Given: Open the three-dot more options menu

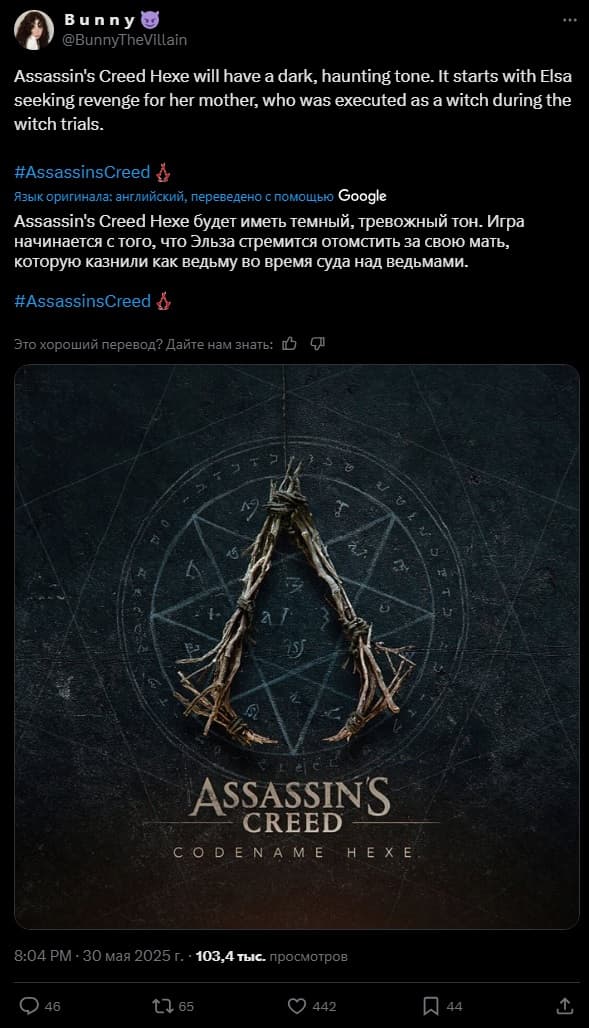Looking at the screenshot, I should pos(569,20).
